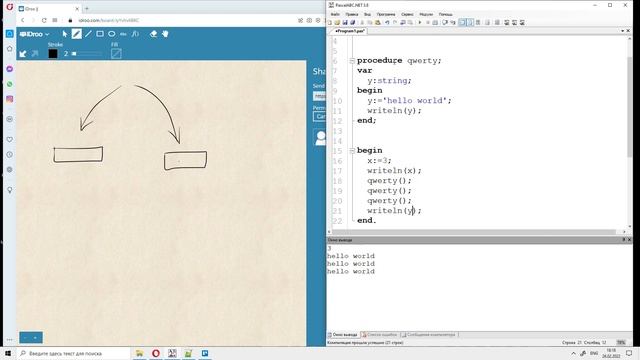Select the eraser tool in IDroo
This screenshot has height=360, width=640.
pyautogui.click(x=153, y=34)
